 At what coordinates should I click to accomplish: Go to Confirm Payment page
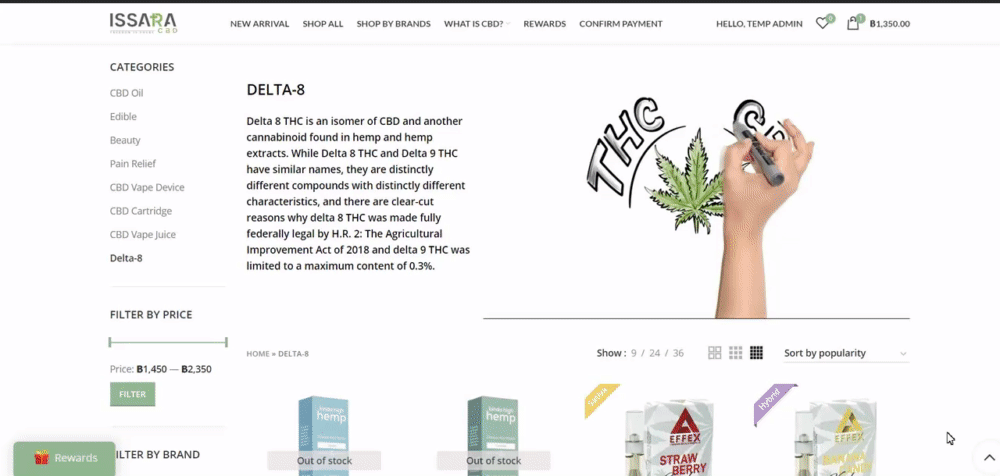point(621,24)
